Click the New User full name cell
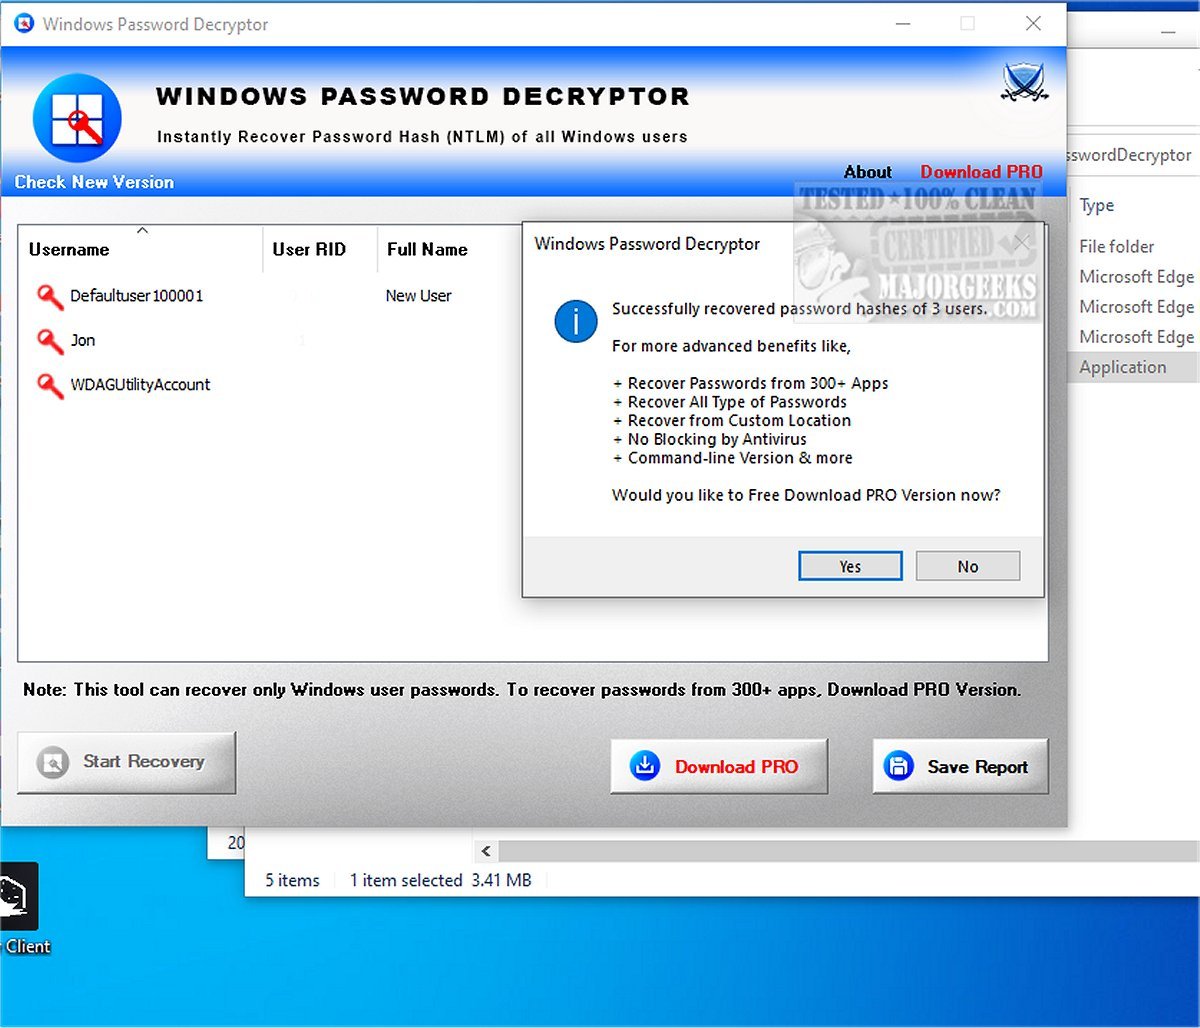 coord(418,296)
